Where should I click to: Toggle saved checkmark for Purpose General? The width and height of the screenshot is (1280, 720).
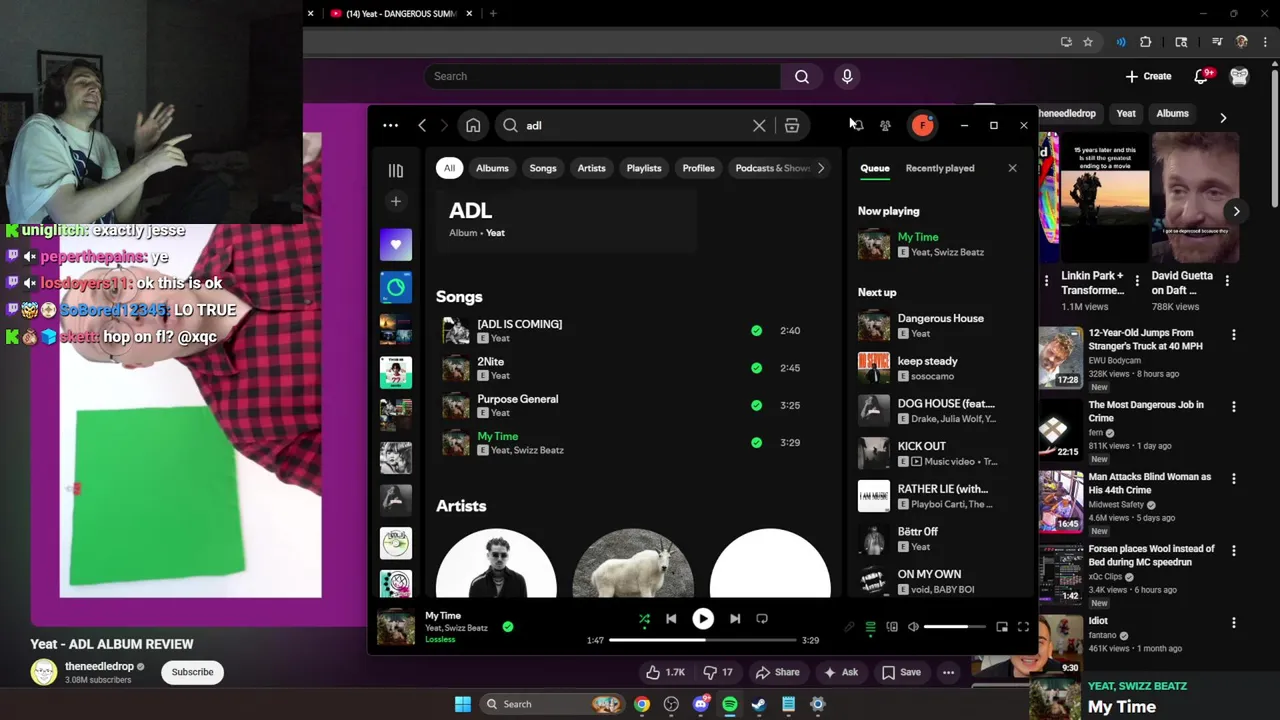tap(756, 405)
